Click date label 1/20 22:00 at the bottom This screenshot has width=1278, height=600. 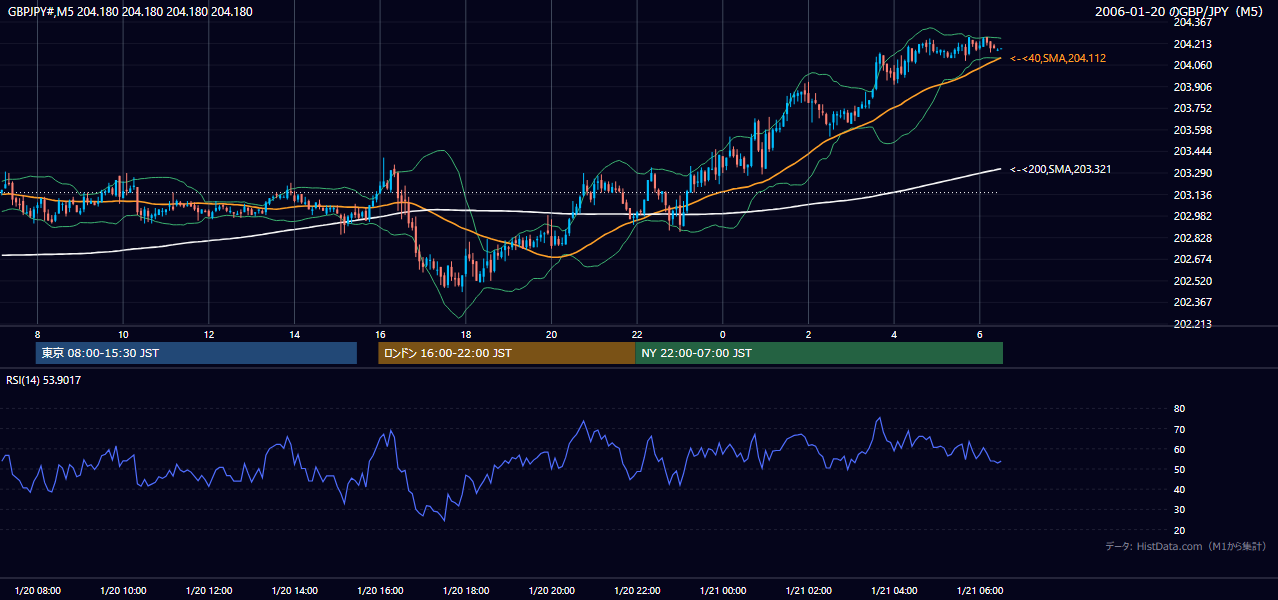[637, 591]
